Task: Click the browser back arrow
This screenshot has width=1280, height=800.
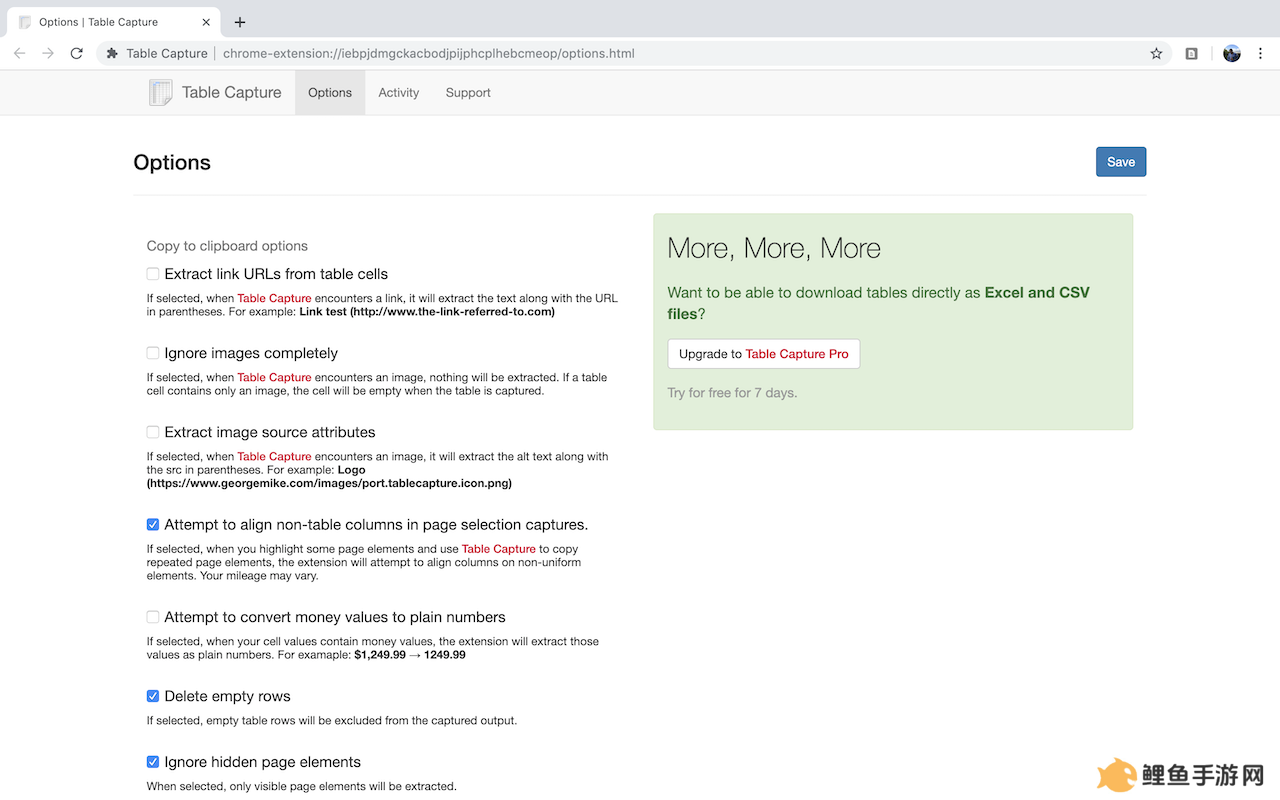Action: (x=20, y=53)
